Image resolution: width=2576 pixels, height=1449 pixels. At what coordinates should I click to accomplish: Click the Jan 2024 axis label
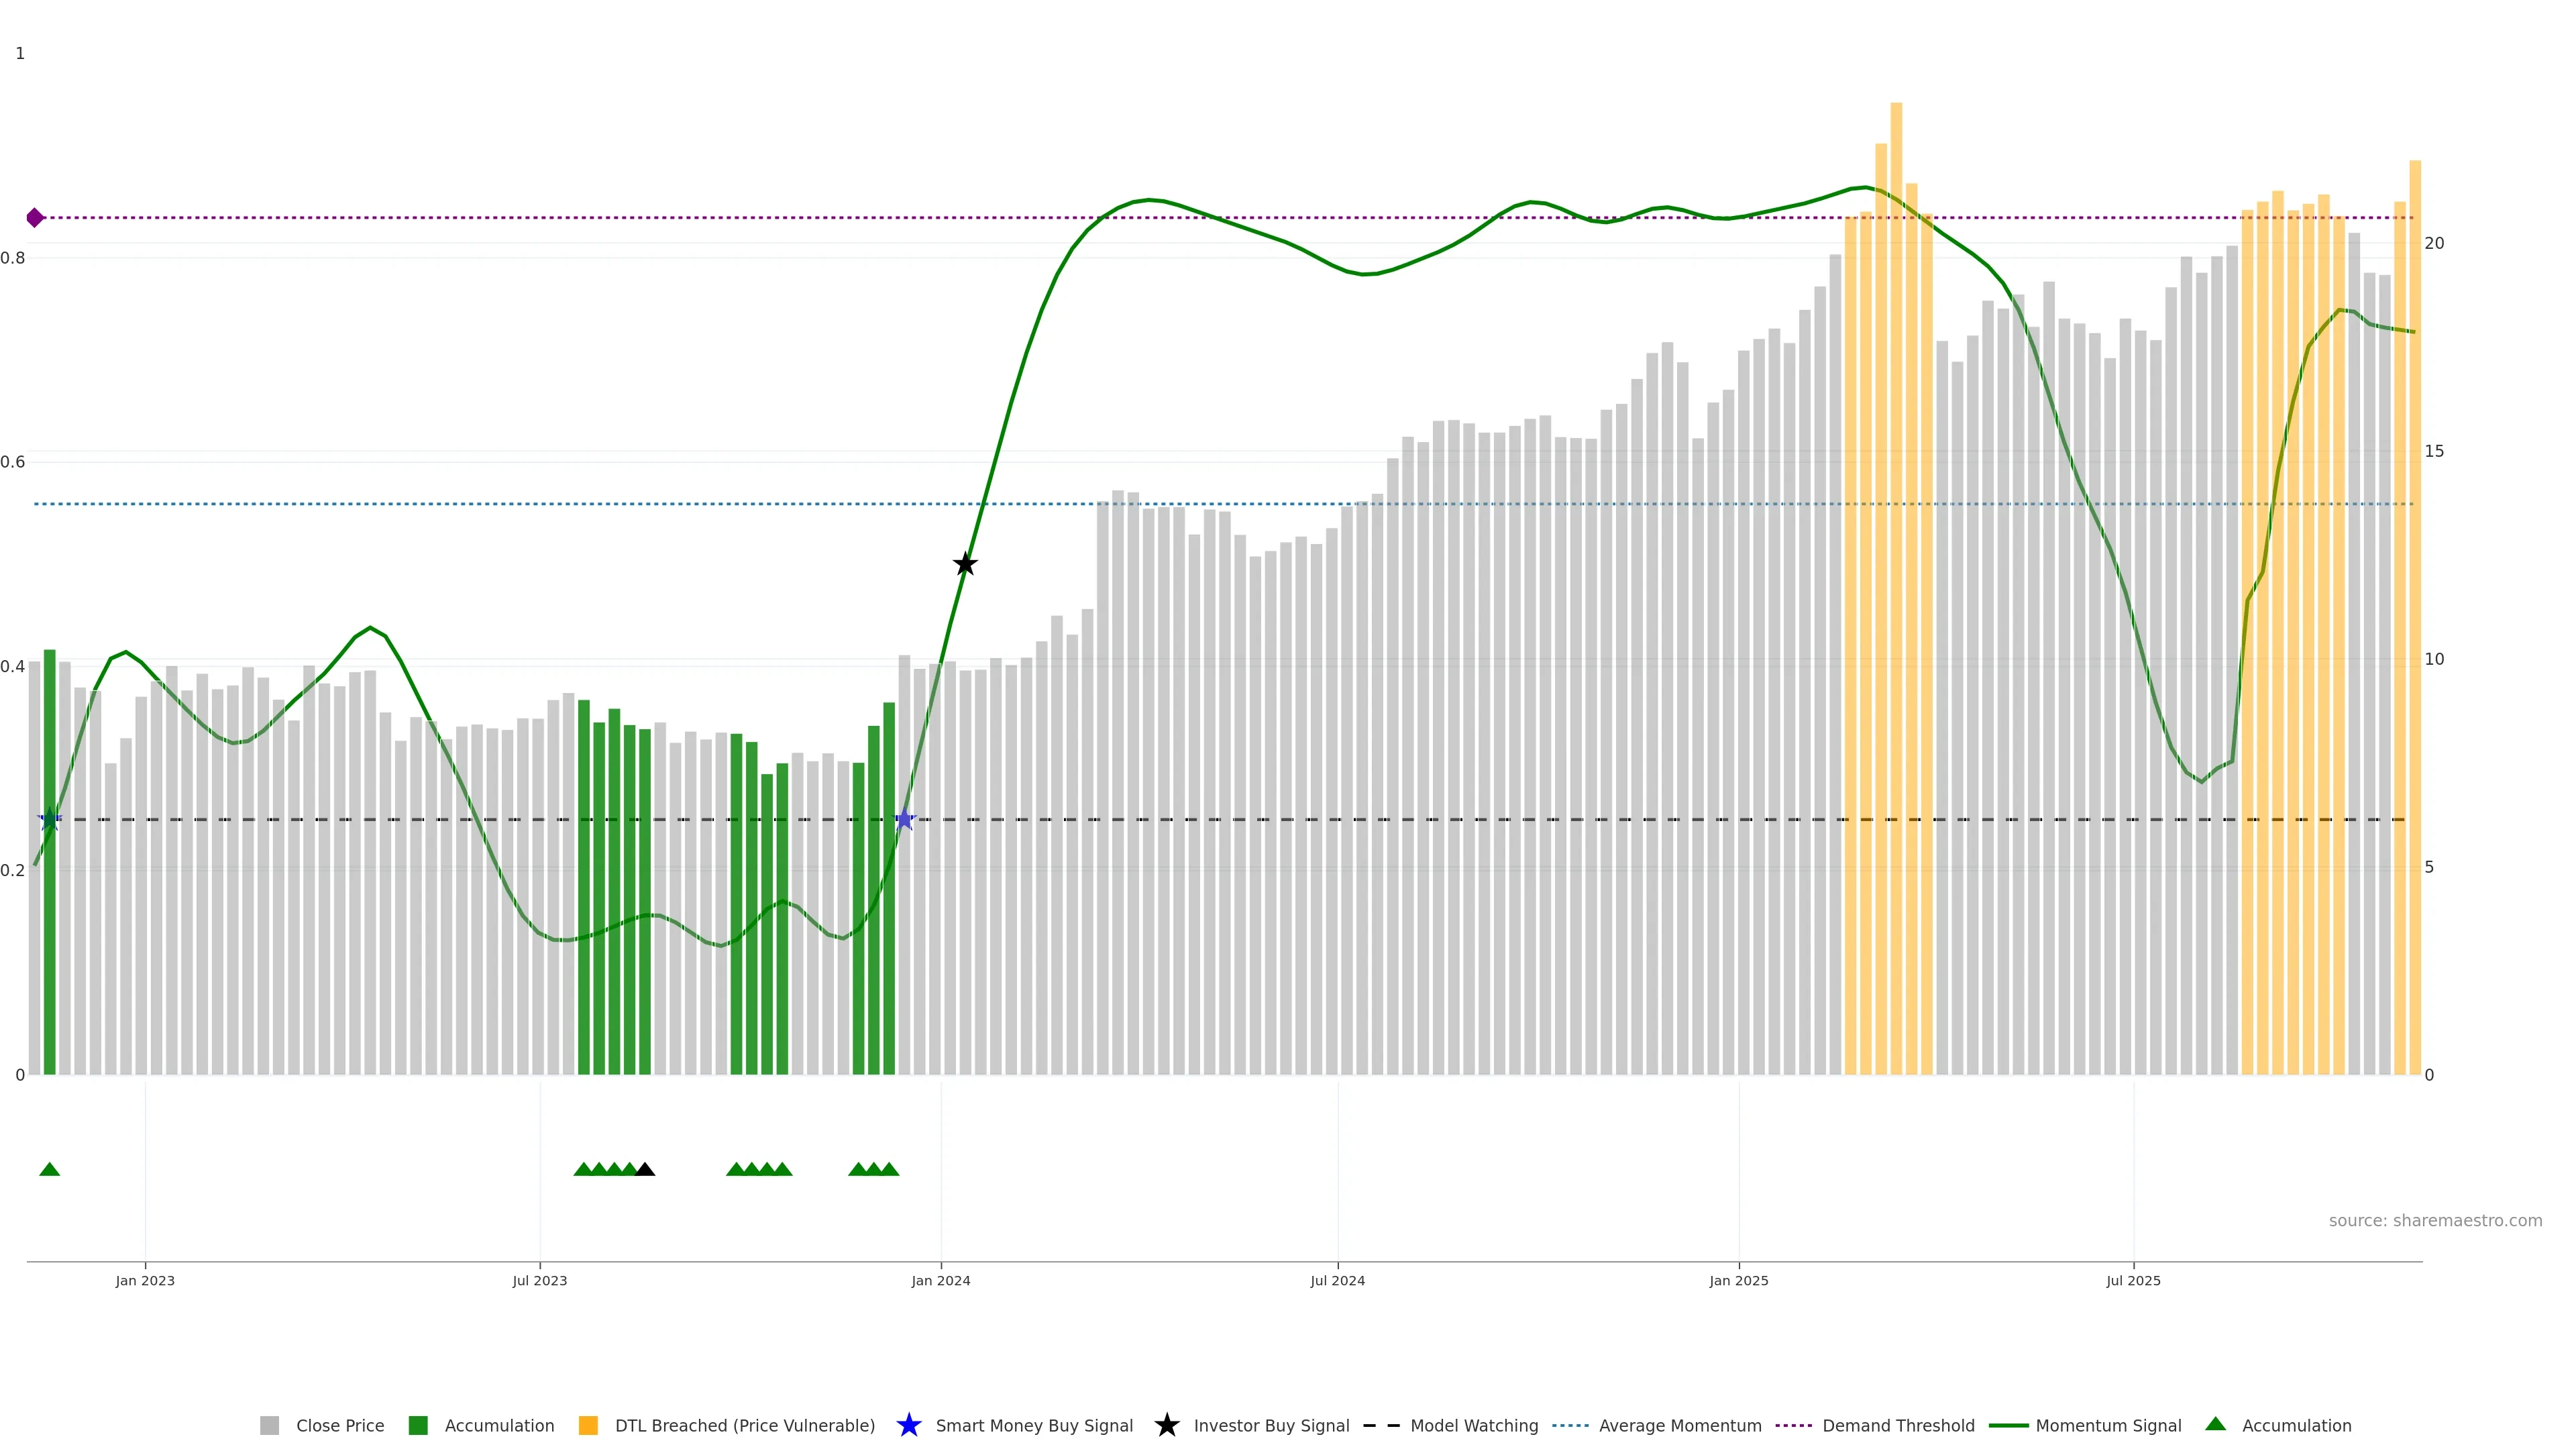click(x=940, y=1280)
